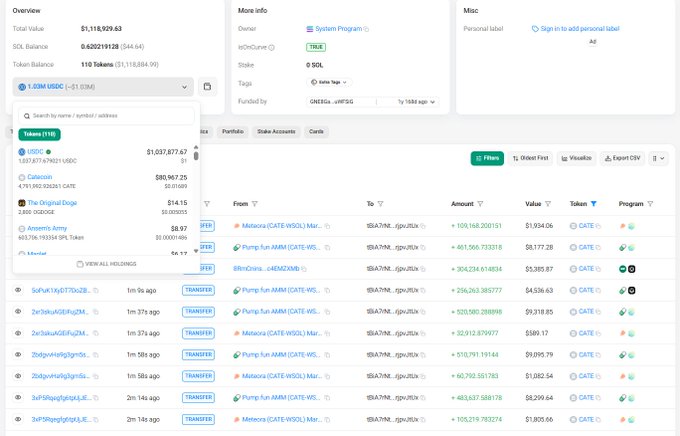Viewport: 680px width, 436px height.
Task: Click the verified badge next to USDC
Action: tap(49, 152)
